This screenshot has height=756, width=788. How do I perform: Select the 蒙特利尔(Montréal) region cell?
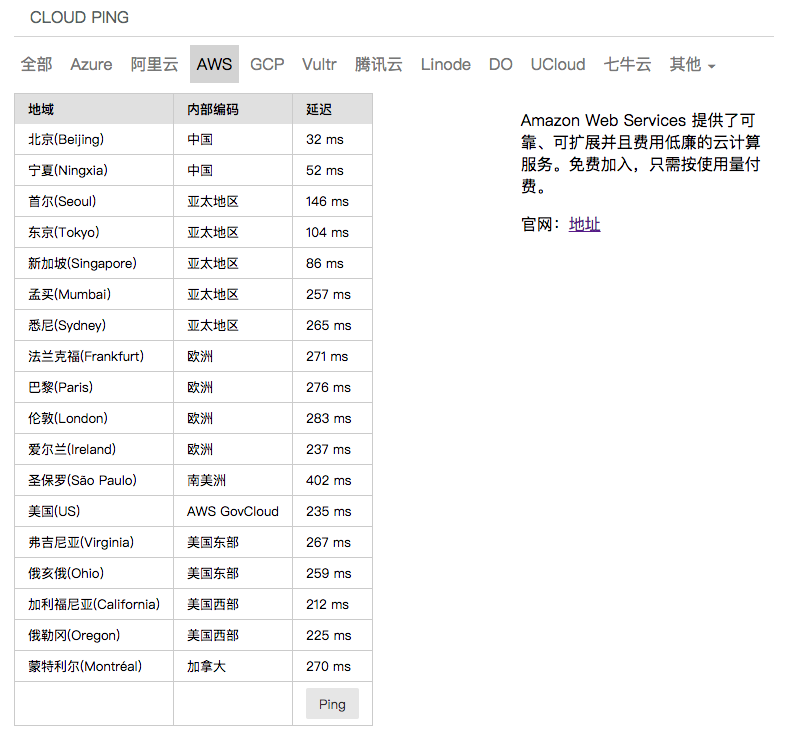[94, 667]
